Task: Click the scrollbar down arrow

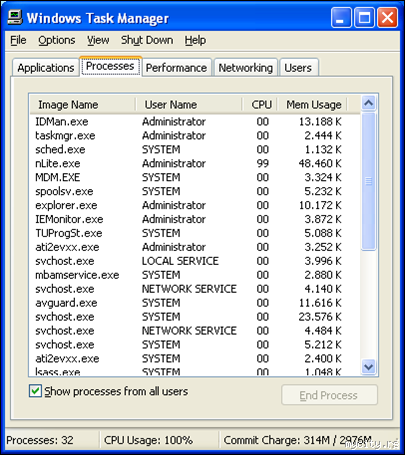Action: coord(369,367)
